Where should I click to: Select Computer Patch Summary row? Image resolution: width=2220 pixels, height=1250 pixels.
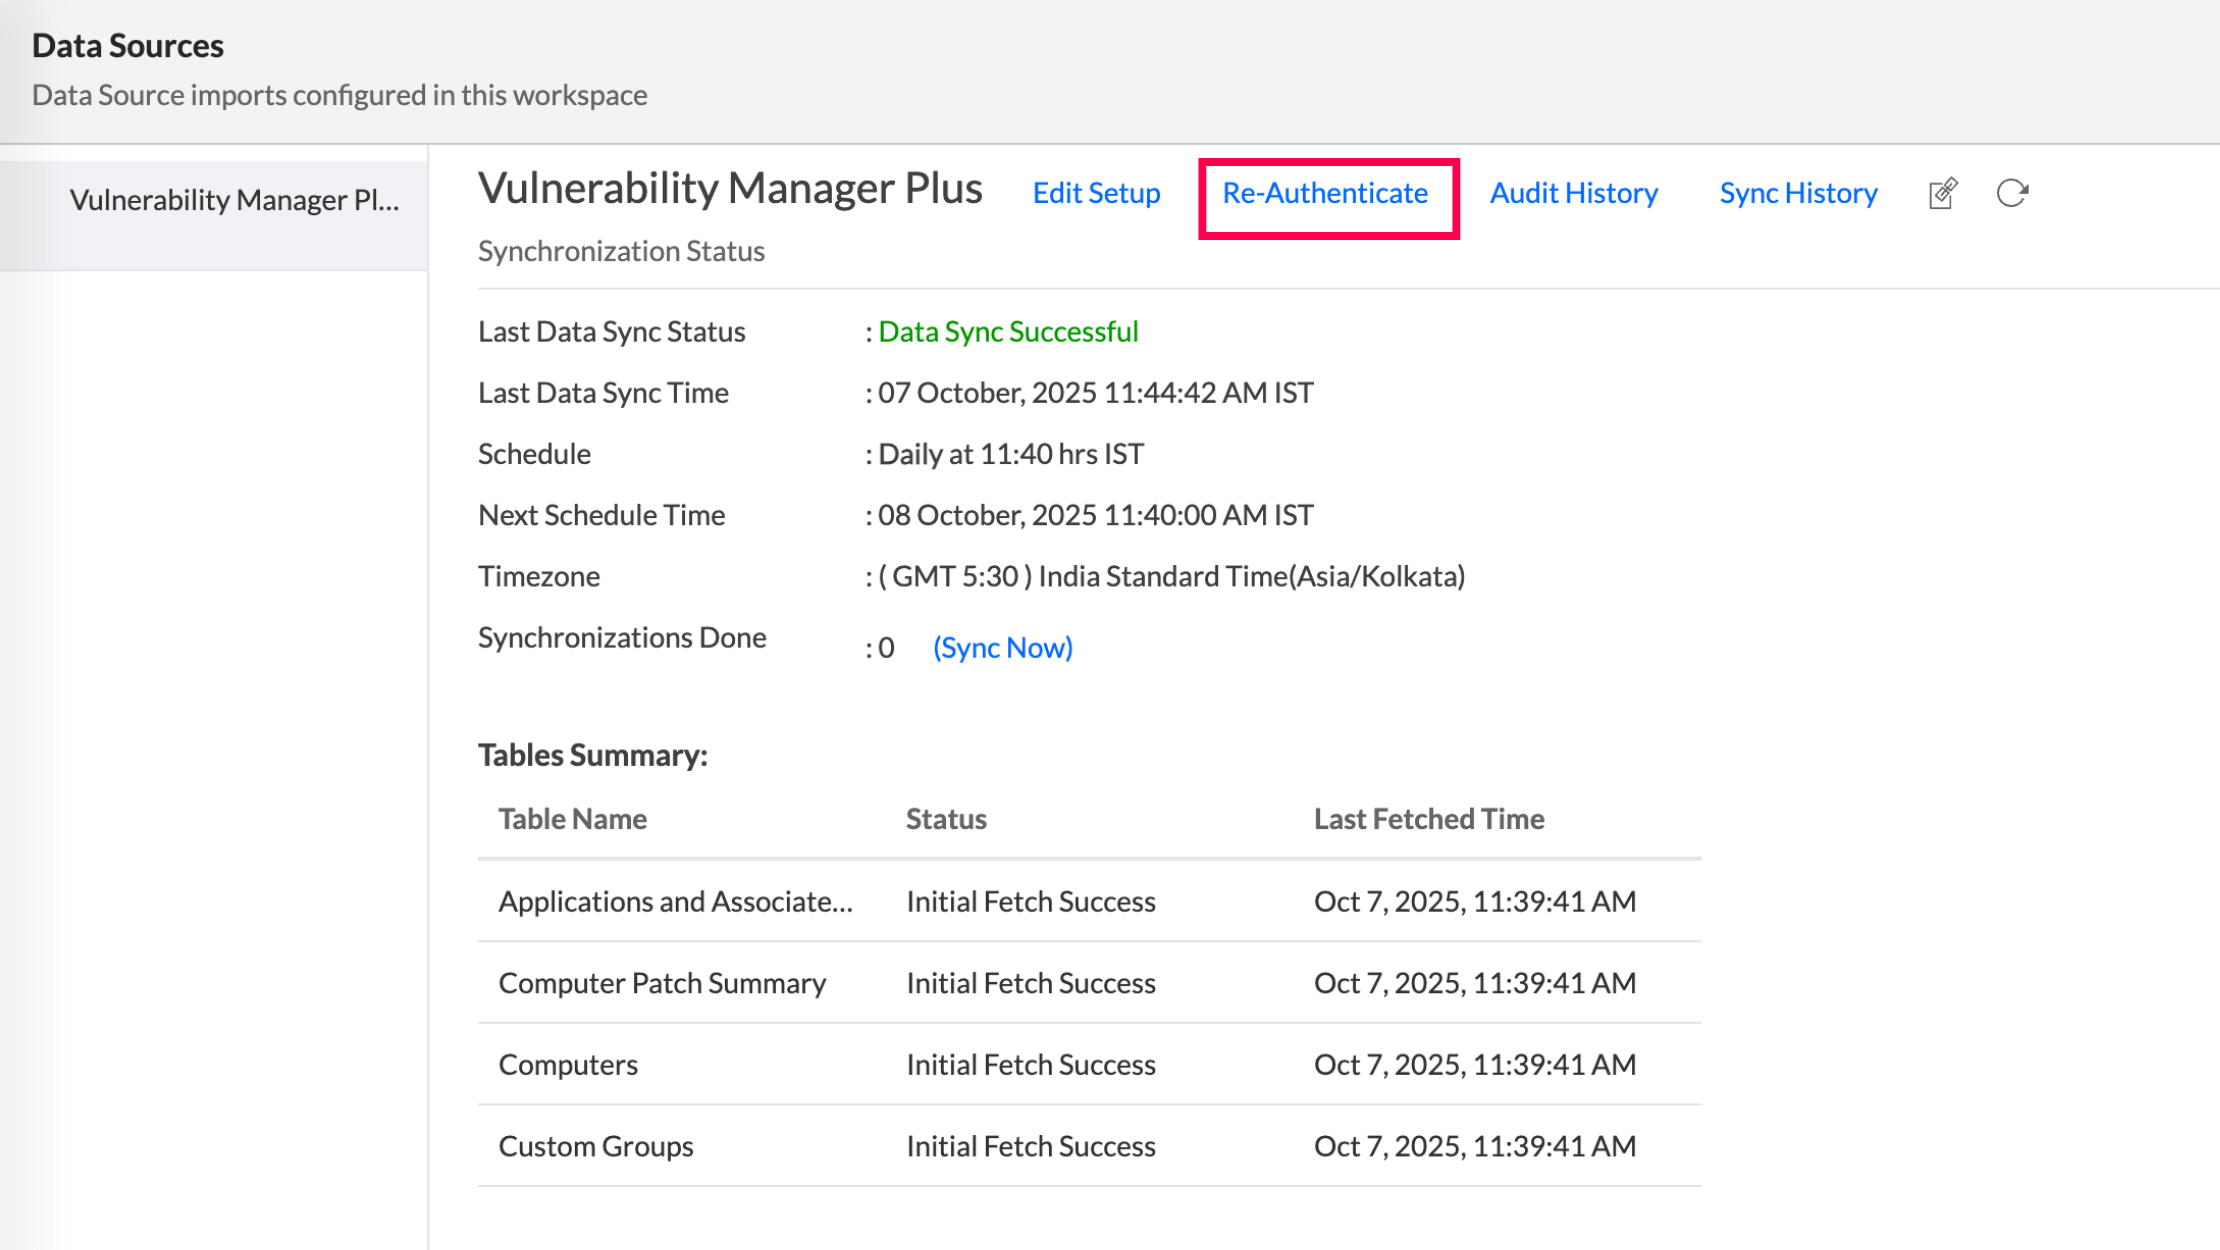click(x=662, y=984)
